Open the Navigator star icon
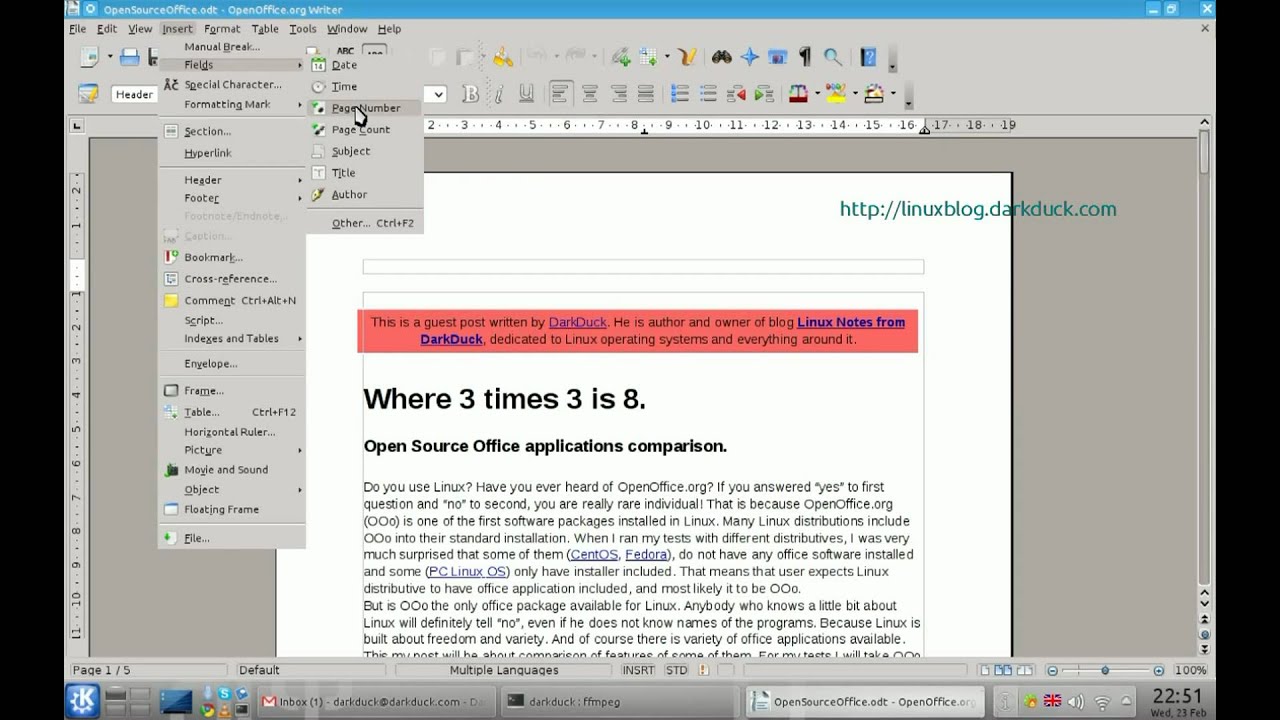The width and height of the screenshot is (1280, 720). (x=749, y=57)
